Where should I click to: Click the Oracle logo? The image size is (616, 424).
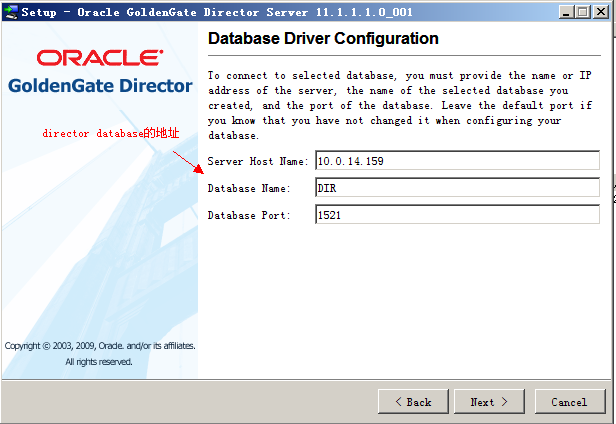pos(100,58)
